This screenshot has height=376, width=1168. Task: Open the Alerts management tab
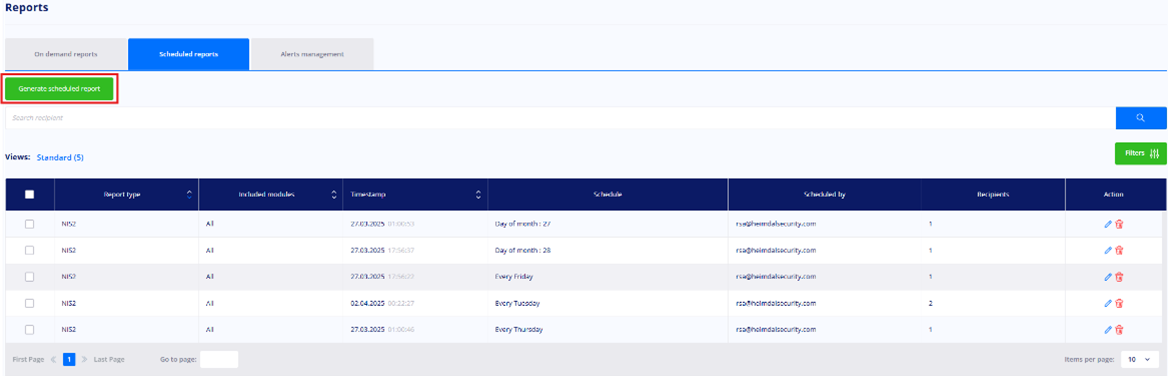312,54
